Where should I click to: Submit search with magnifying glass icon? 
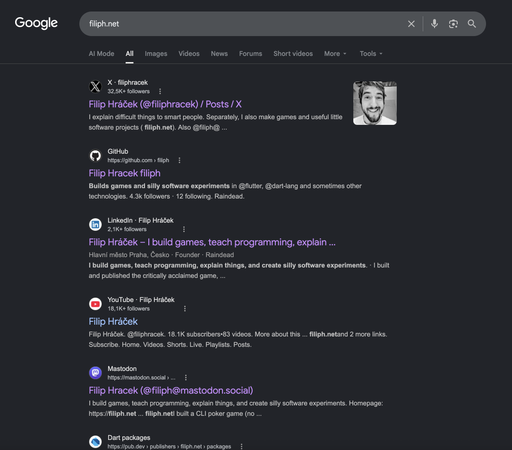(x=472, y=24)
